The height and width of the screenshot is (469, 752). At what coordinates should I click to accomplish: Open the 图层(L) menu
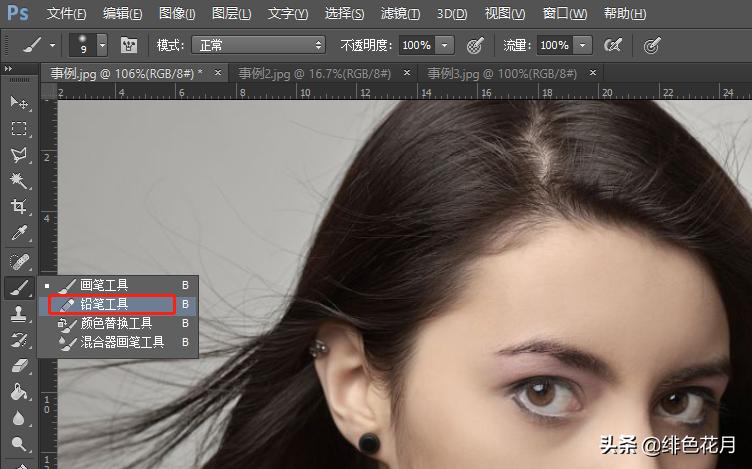pos(231,13)
